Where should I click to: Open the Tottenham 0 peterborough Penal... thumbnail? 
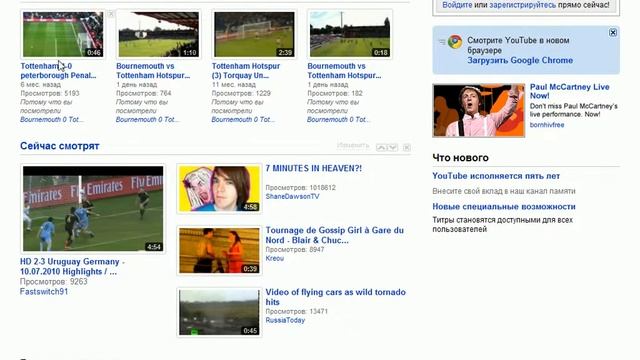point(63,34)
